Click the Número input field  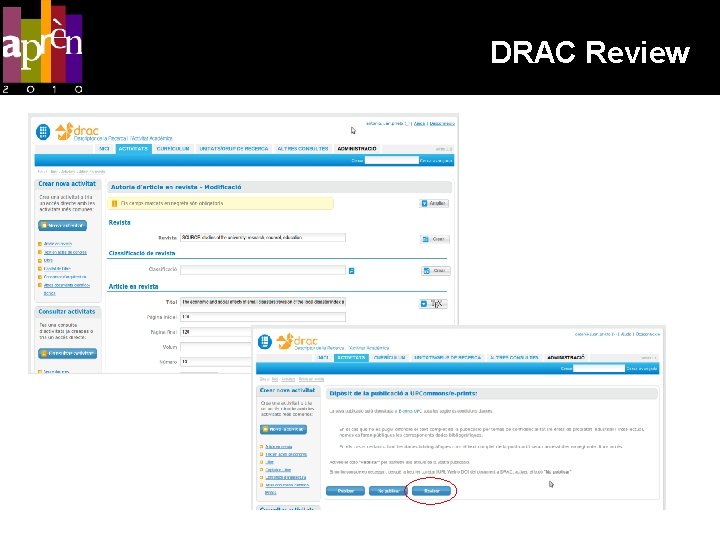click(x=216, y=362)
